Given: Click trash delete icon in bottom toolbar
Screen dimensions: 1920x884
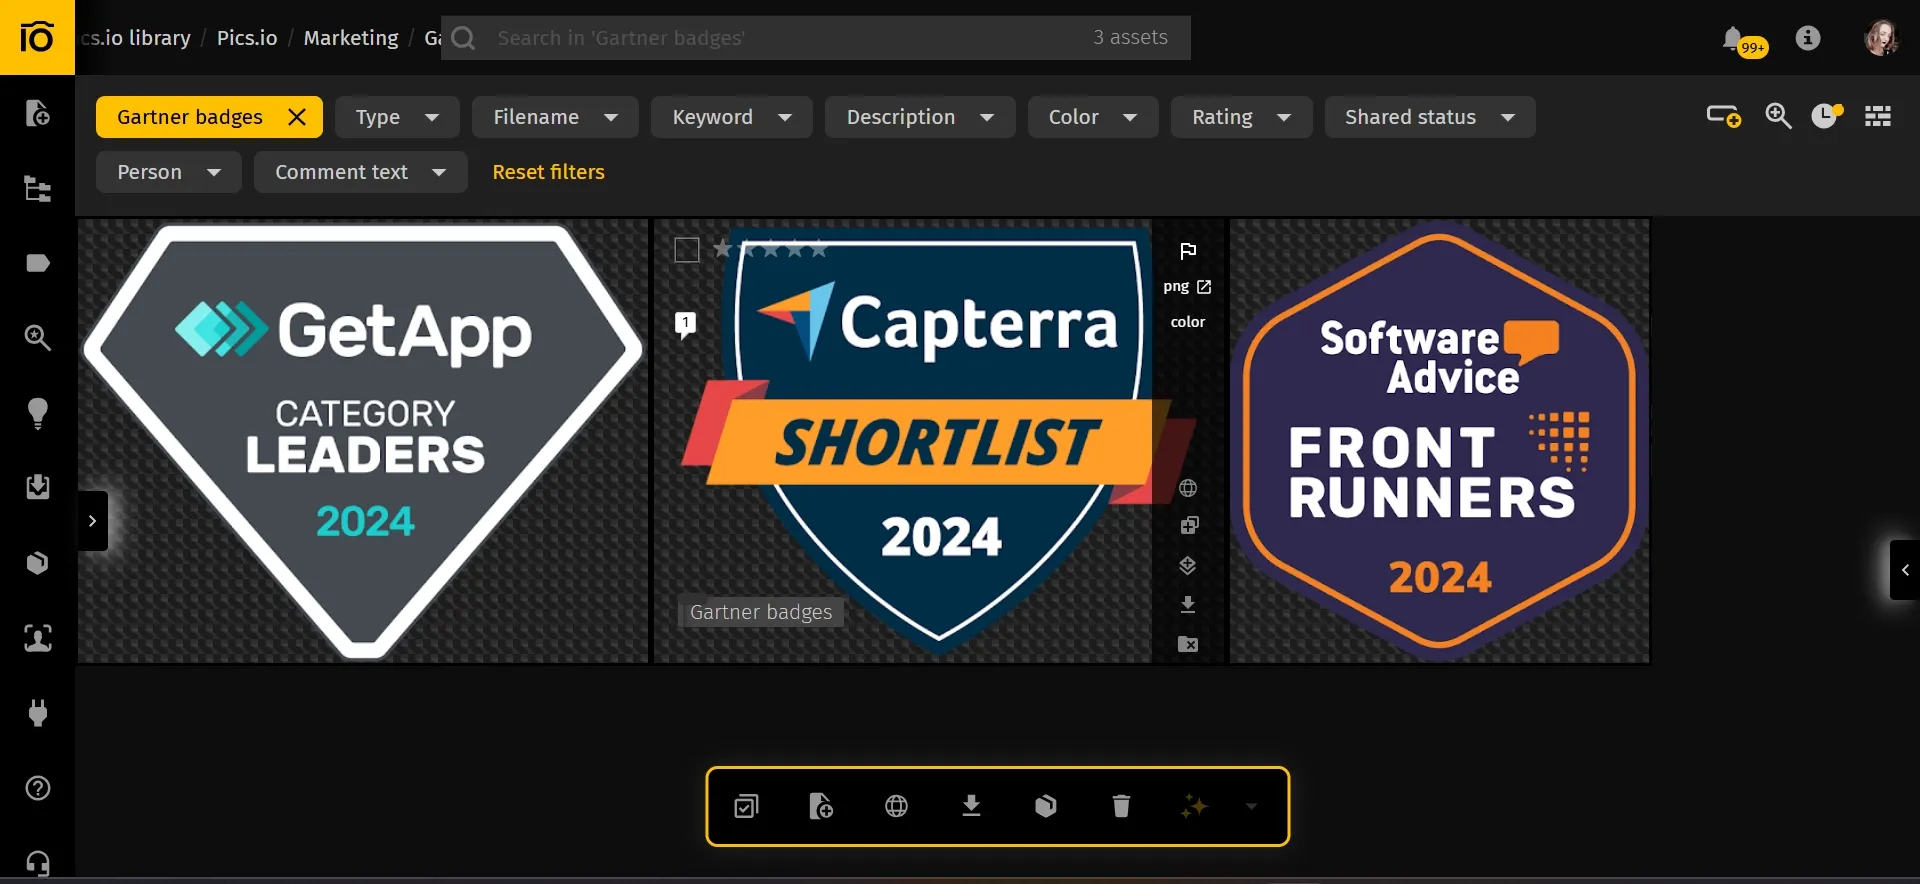Looking at the screenshot, I should [1121, 806].
